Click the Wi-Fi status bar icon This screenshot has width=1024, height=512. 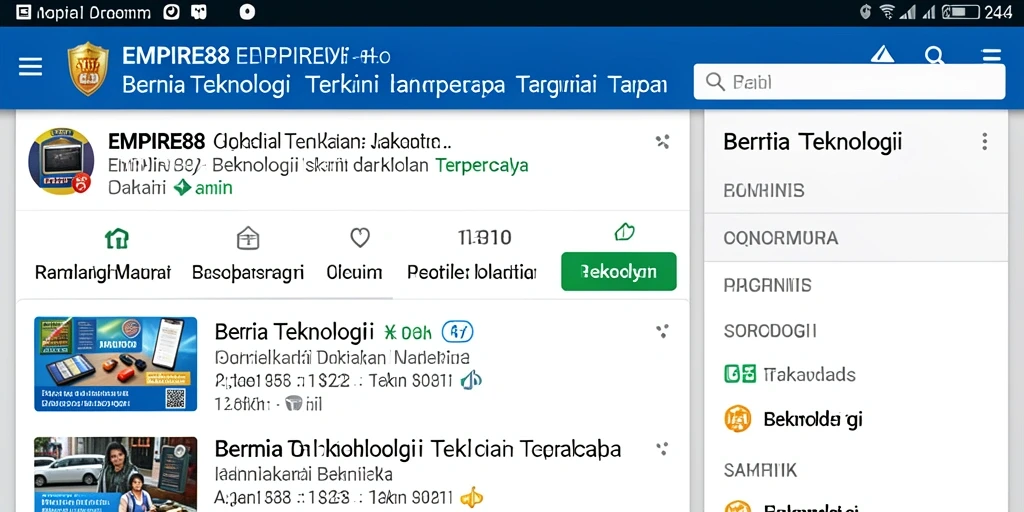coord(886,12)
